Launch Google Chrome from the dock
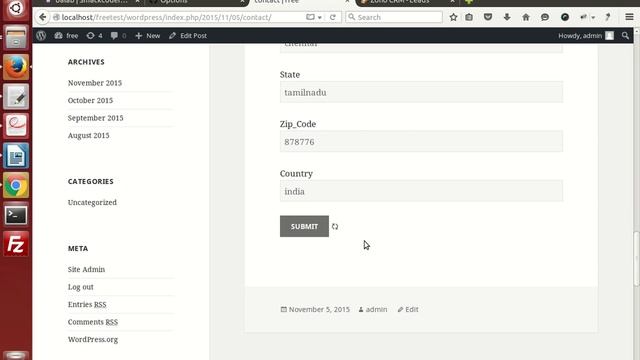Viewport: 640px width, 360px height. (x=16, y=186)
